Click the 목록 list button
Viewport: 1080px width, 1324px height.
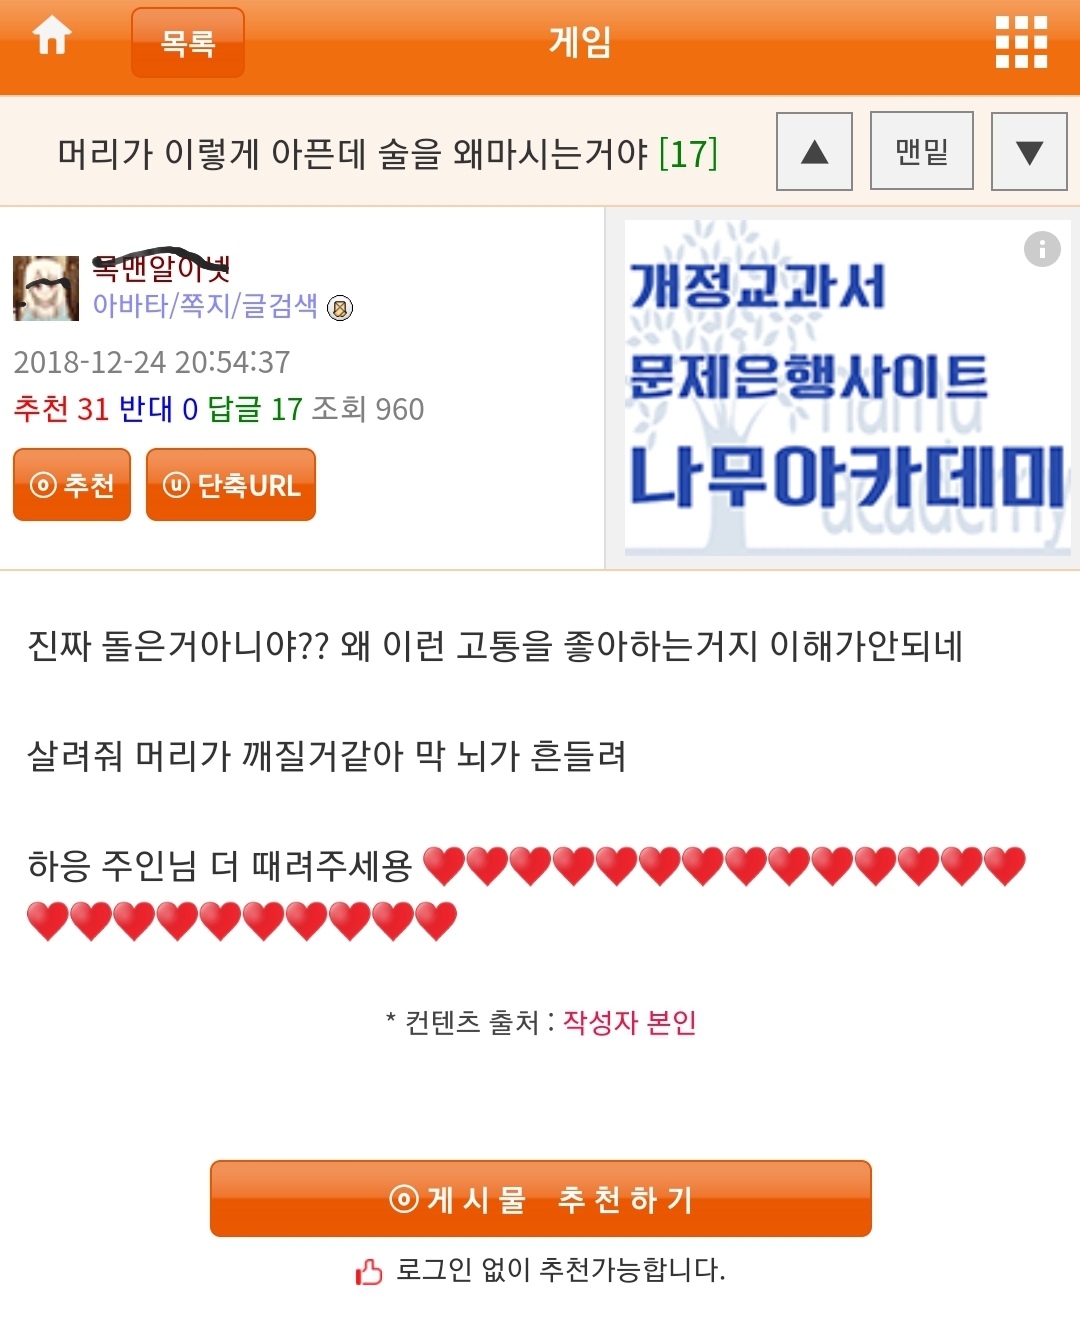click(188, 42)
